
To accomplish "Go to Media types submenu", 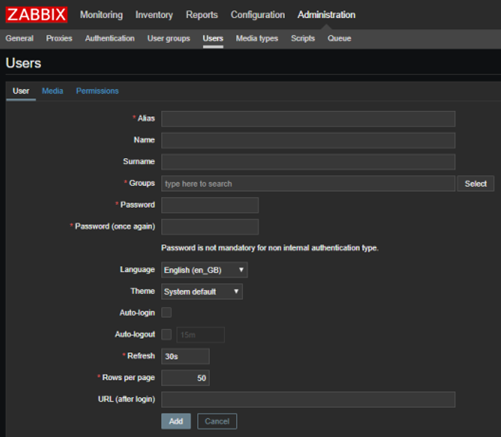I will 257,38.
